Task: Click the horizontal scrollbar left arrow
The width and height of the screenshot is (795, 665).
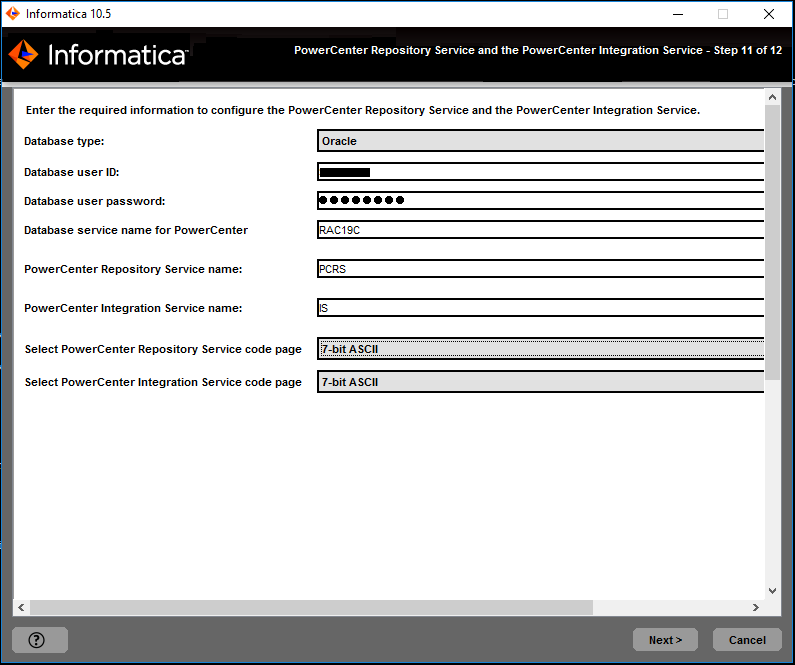Action: click(x=21, y=607)
